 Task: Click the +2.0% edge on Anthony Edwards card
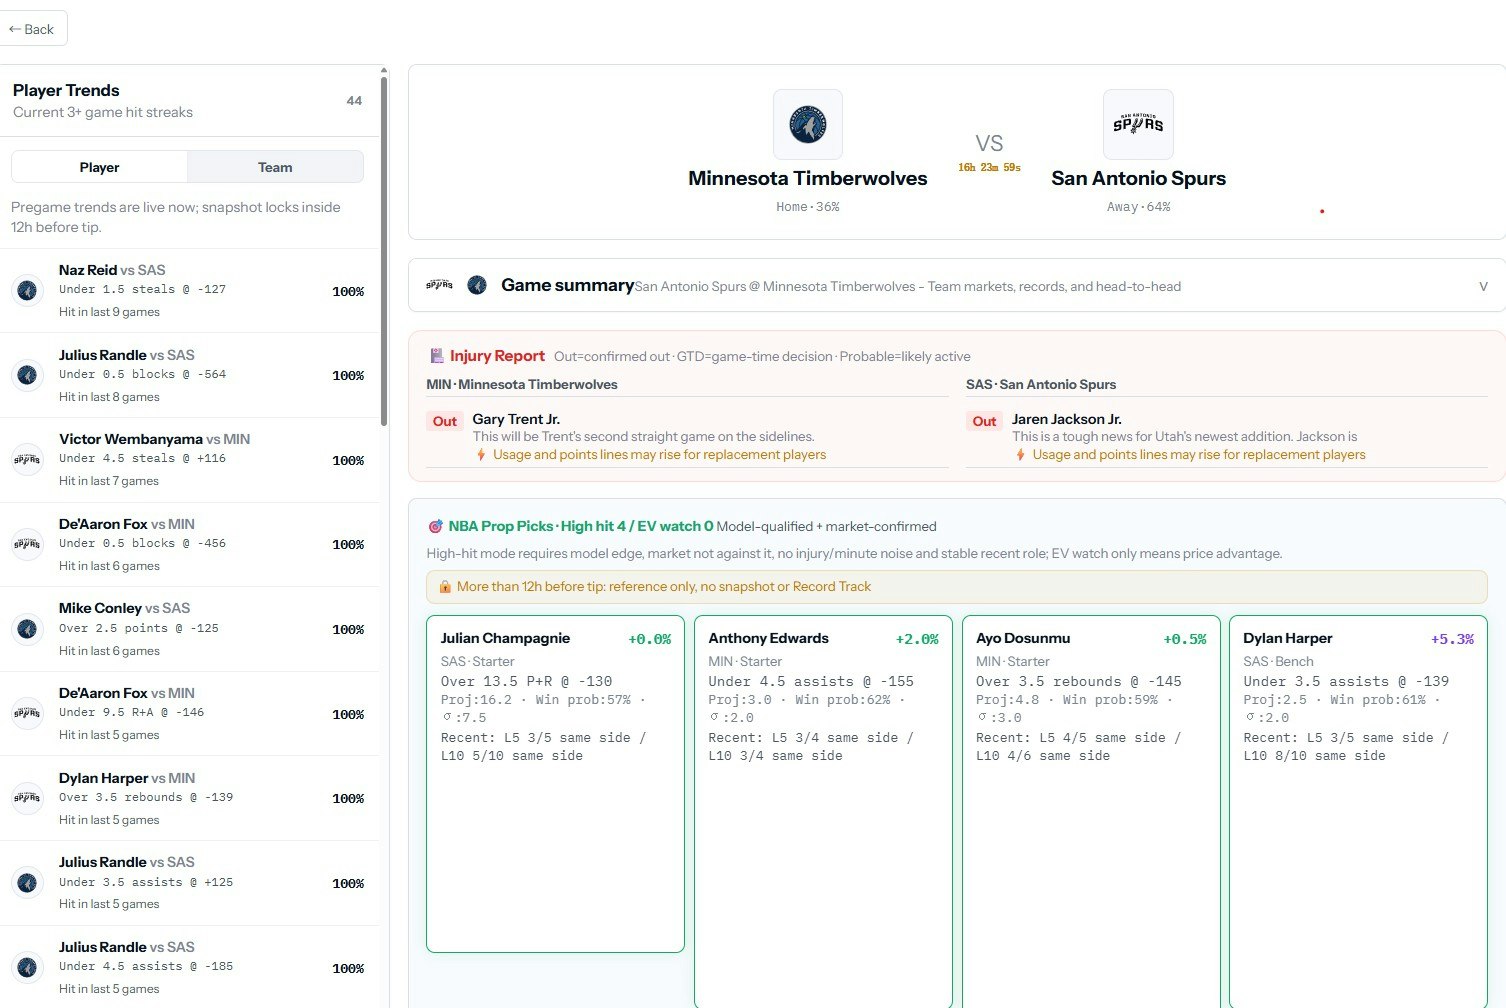tap(917, 639)
